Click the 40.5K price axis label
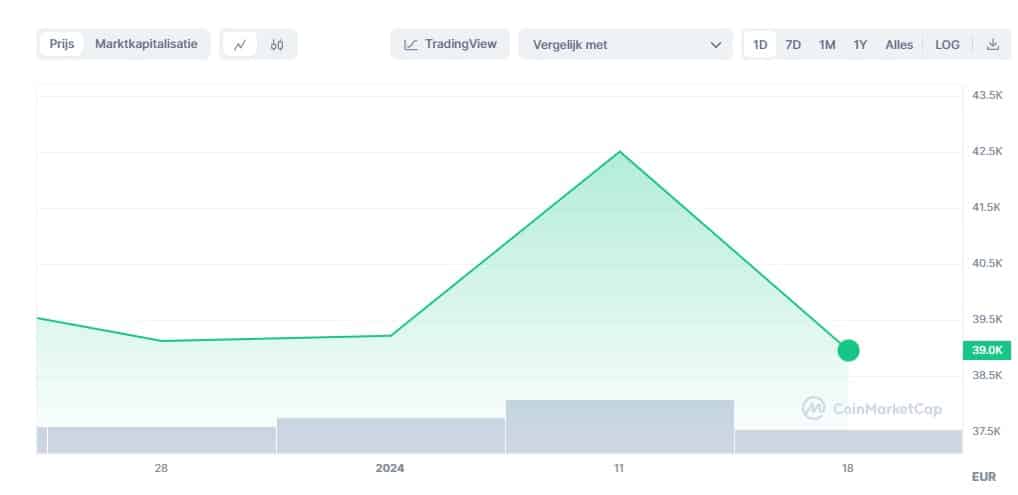 [987, 263]
